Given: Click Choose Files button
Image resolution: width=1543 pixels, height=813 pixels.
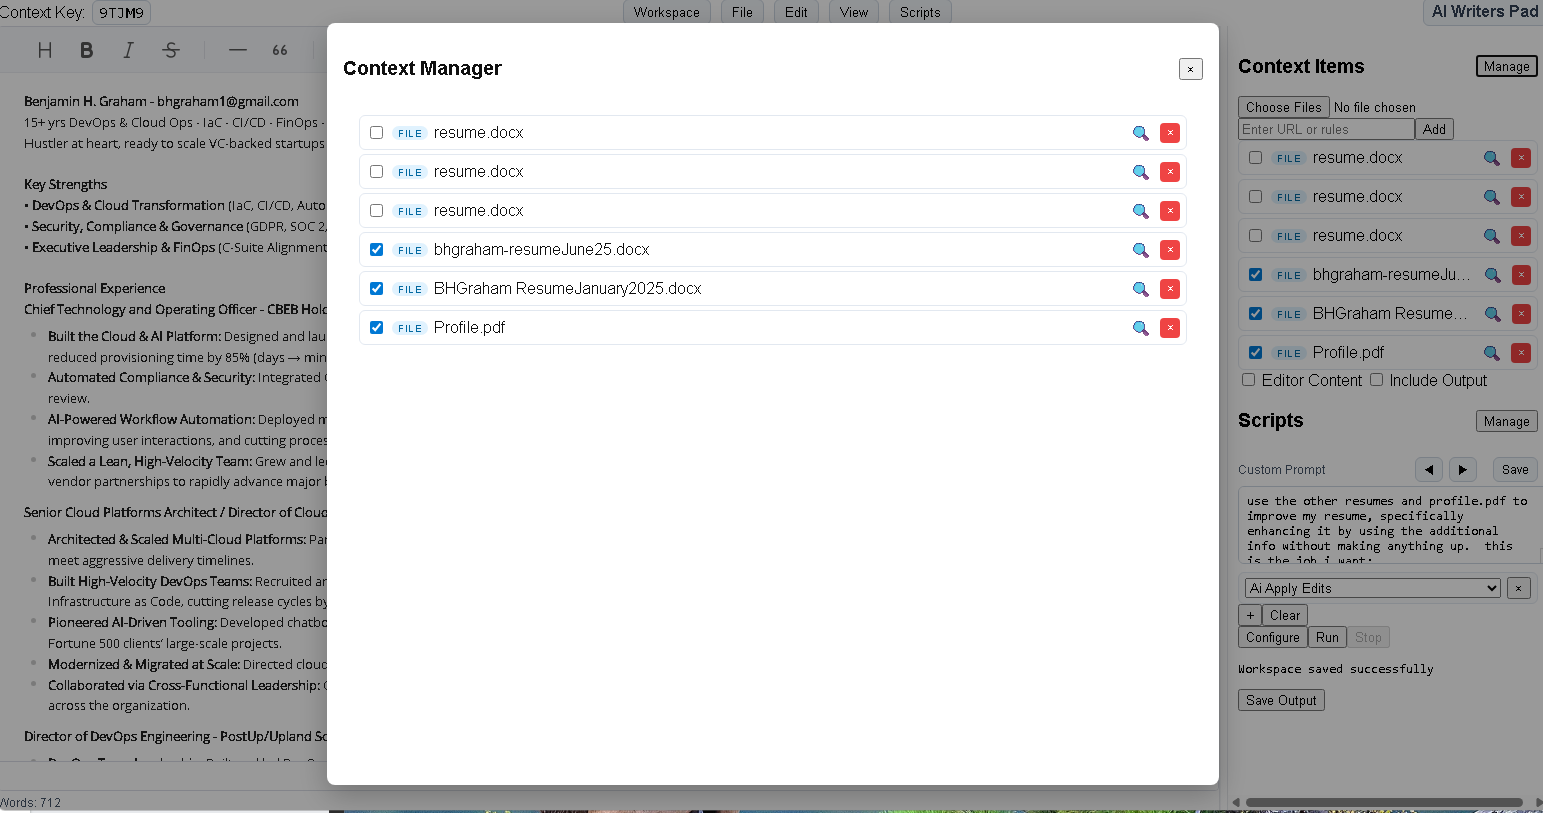Looking at the screenshot, I should coord(1284,107).
